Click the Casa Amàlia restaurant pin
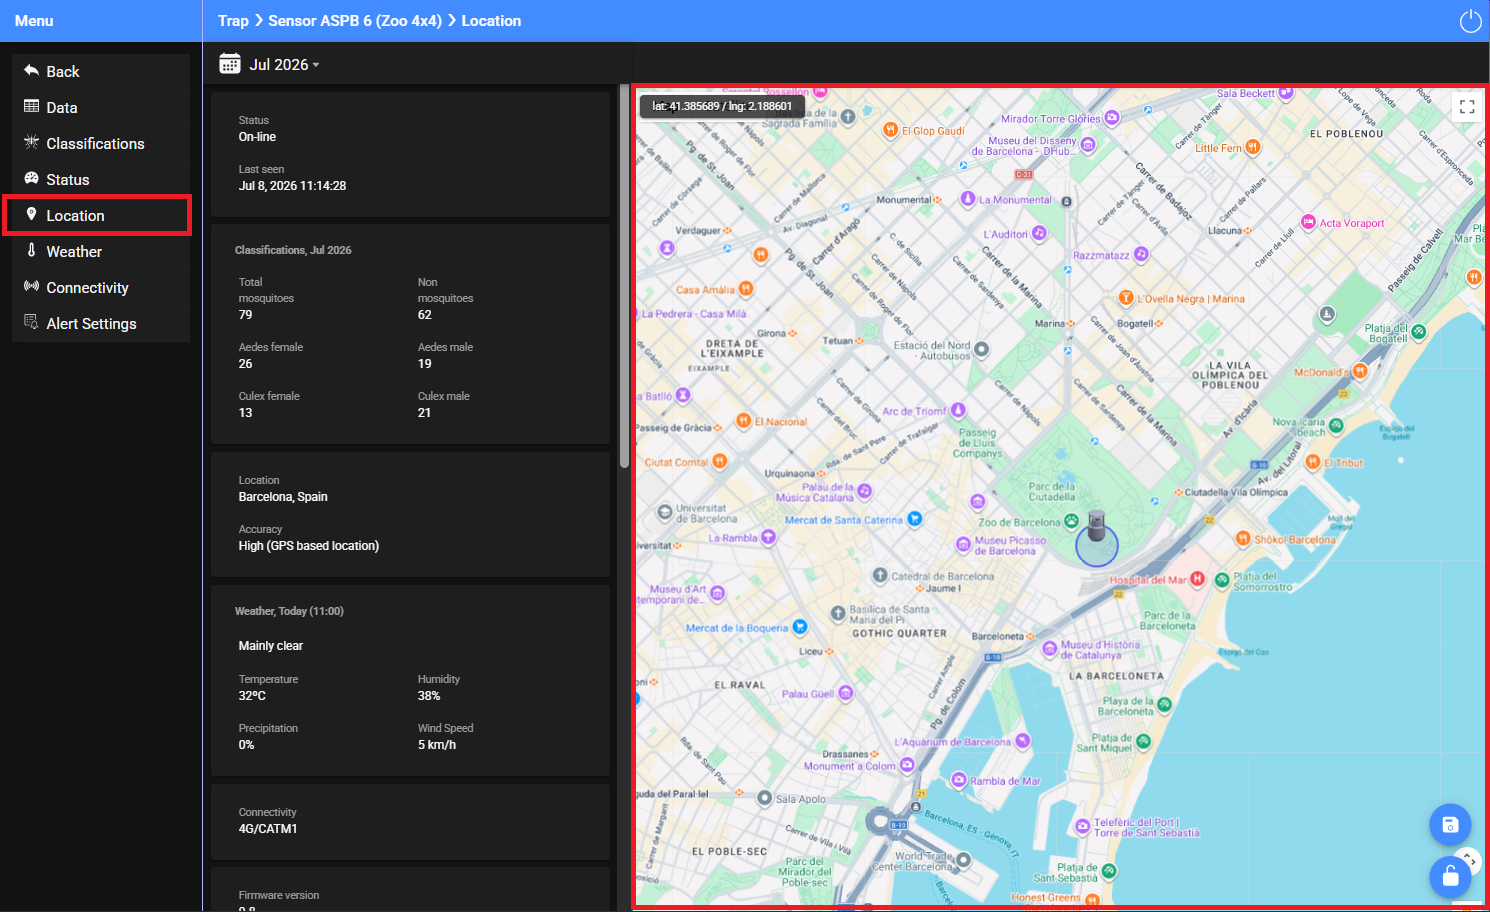This screenshot has height=912, width=1490. (x=745, y=289)
